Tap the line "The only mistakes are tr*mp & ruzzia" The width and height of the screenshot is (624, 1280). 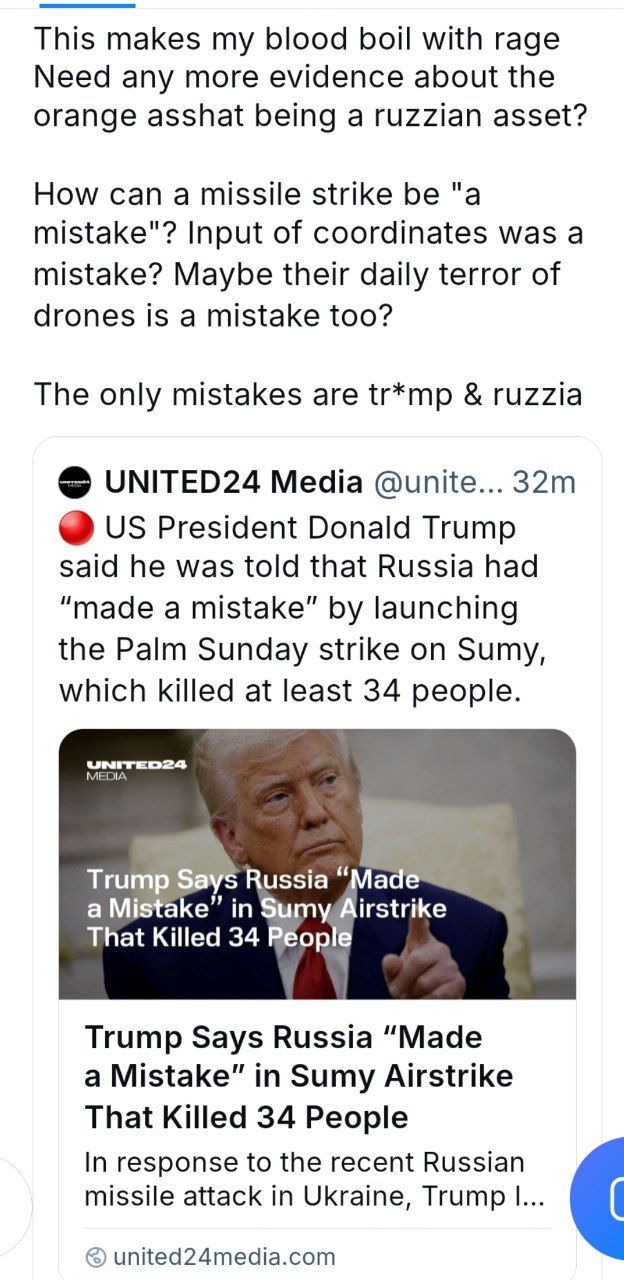(x=308, y=393)
